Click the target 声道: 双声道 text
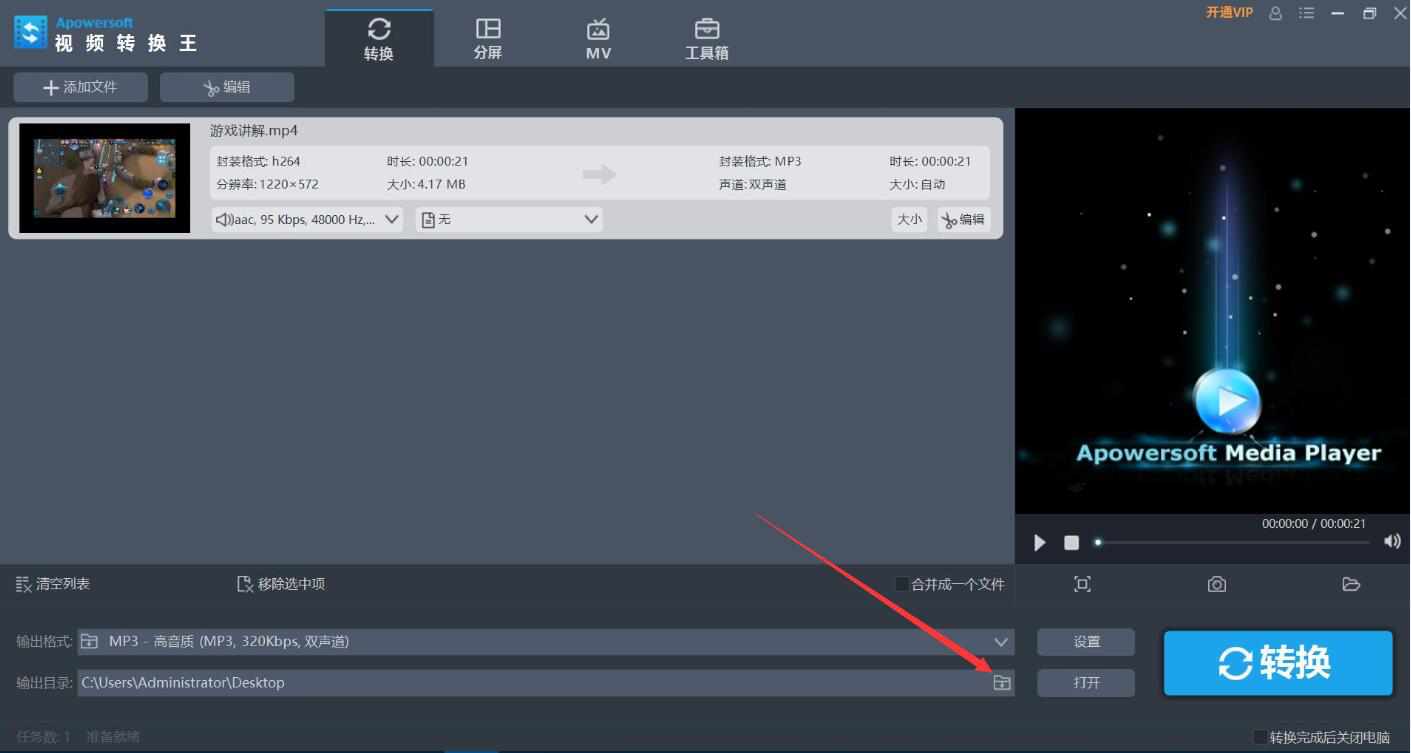 (x=753, y=184)
